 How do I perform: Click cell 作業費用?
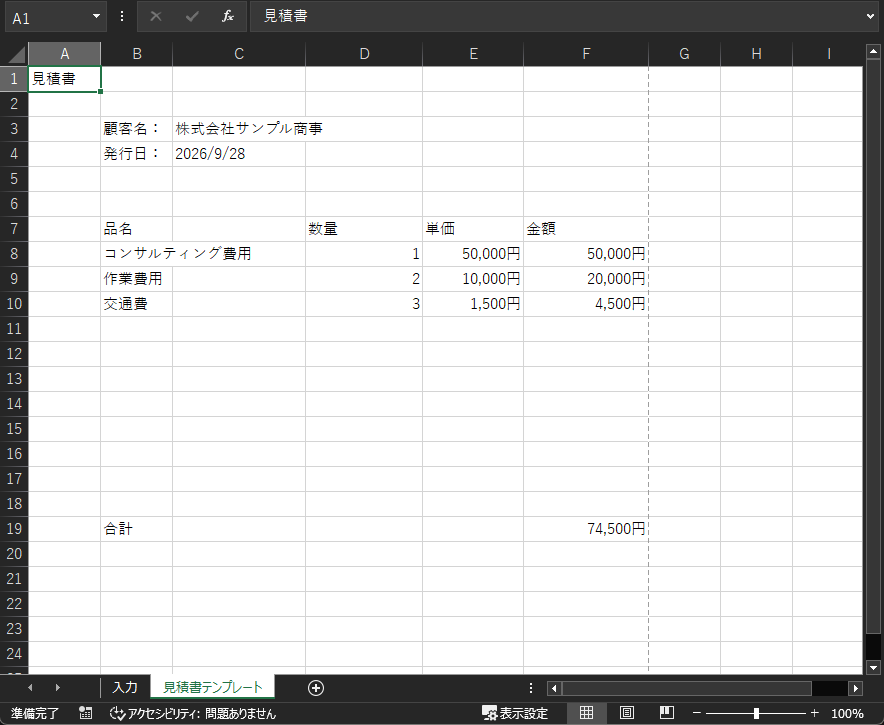(136, 279)
